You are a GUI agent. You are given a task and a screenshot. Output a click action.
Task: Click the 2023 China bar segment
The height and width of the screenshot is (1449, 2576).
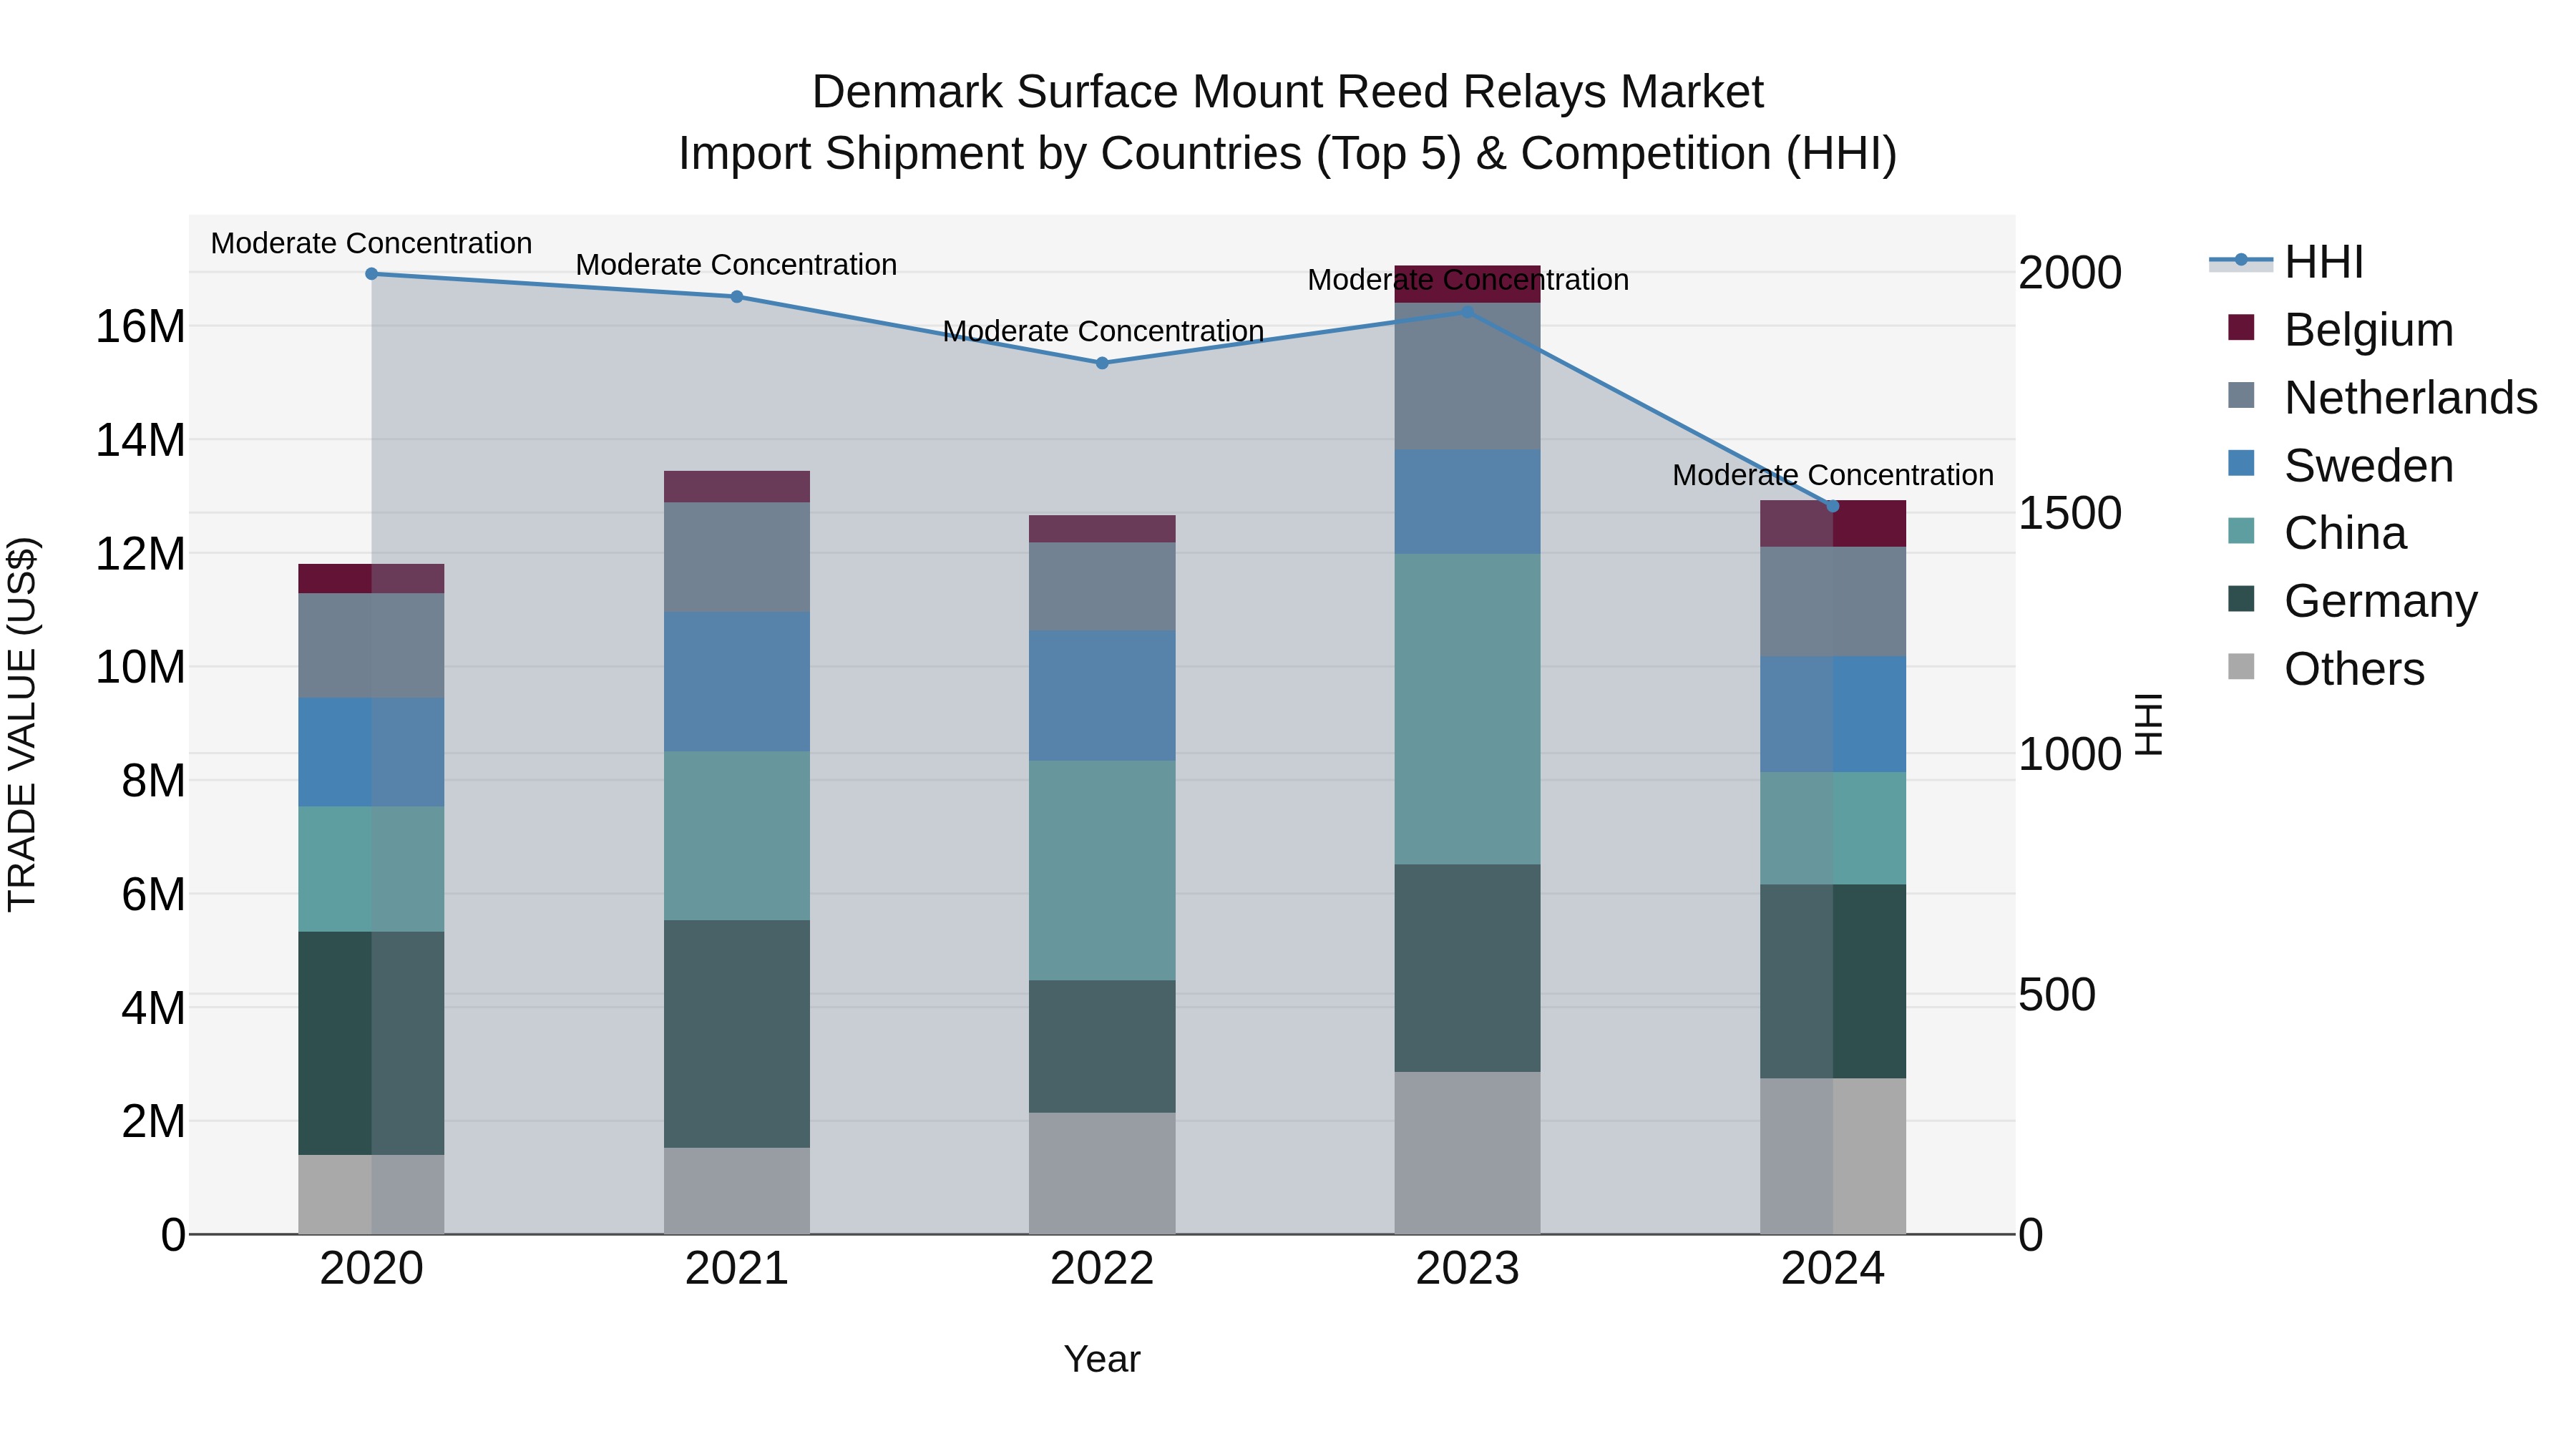coord(1467,709)
